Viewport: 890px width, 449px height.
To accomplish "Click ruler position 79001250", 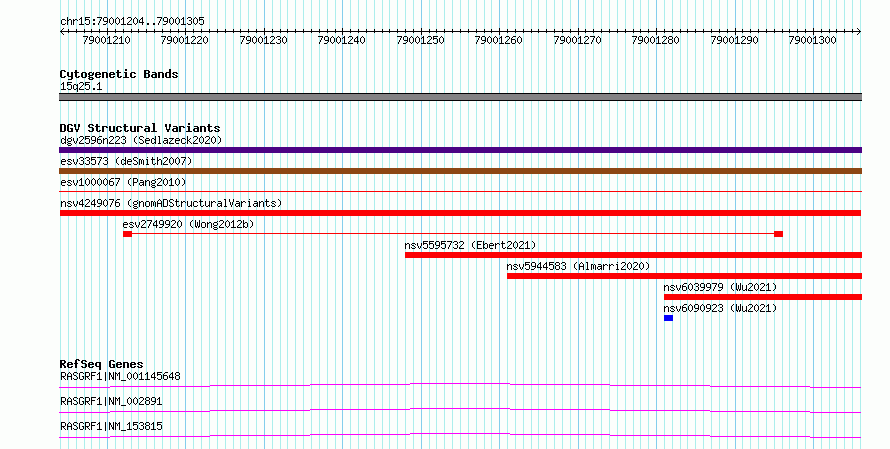I will pos(421,40).
